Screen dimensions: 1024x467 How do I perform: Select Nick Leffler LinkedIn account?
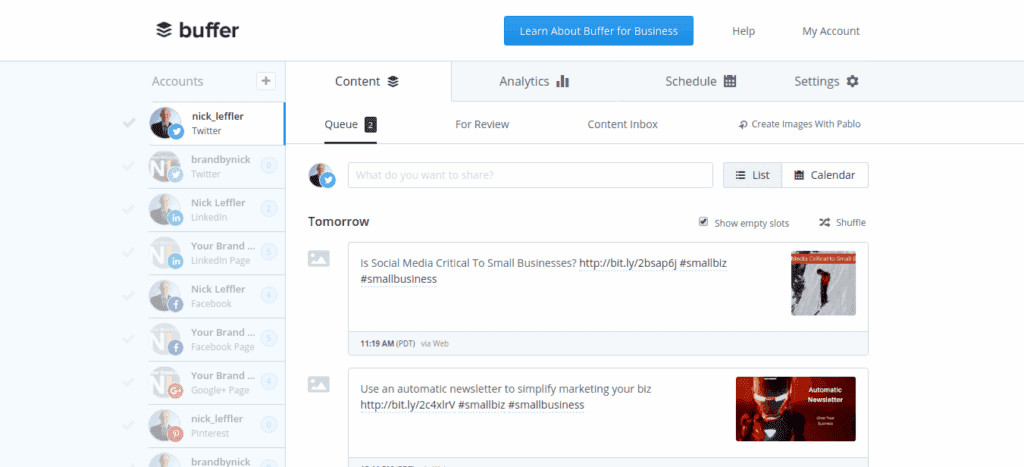217,209
